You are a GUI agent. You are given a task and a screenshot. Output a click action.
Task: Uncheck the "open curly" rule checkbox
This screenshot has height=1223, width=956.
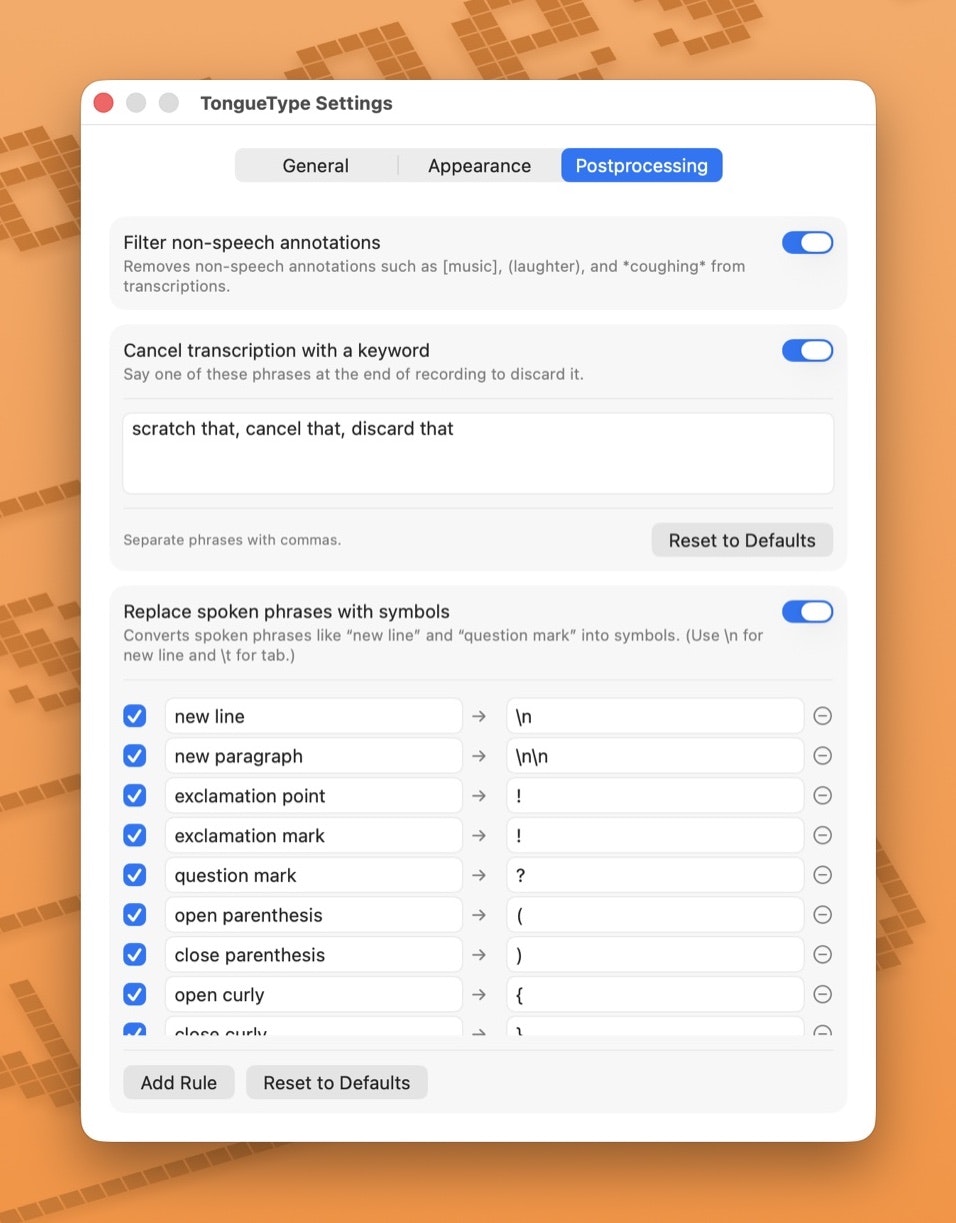click(x=135, y=995)
